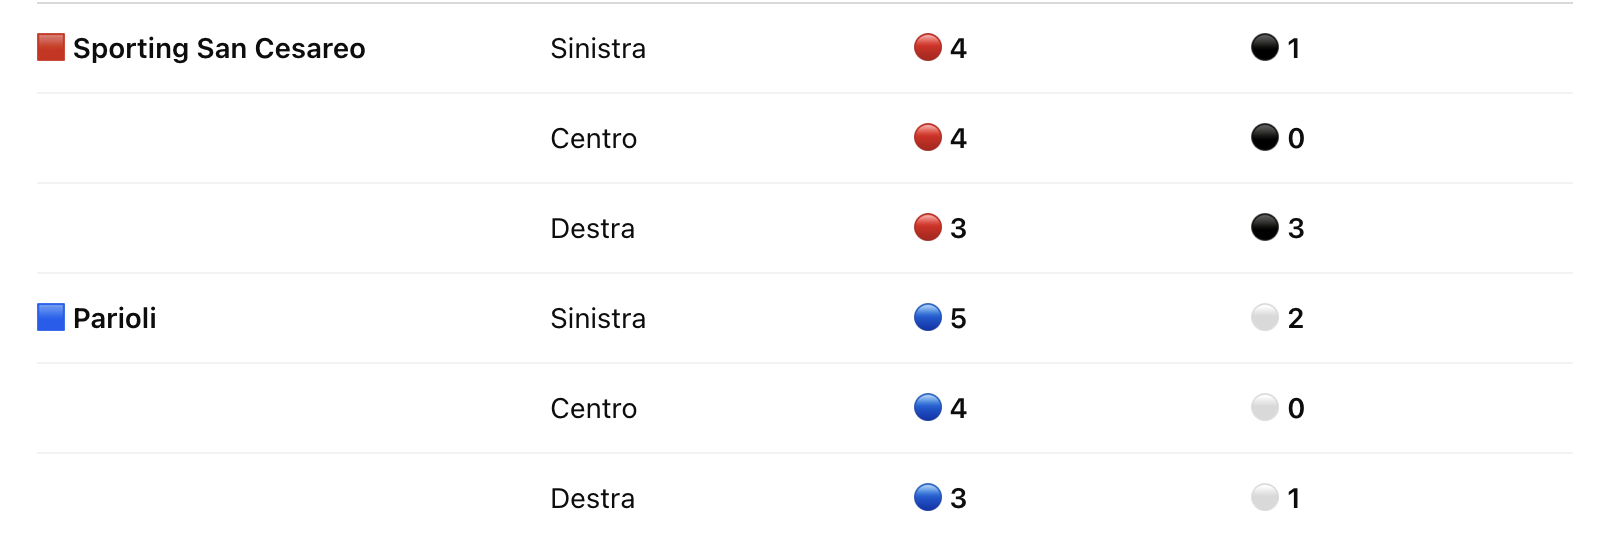The width and height of the screenshot is (1606, 558).
Task: Click the white ball in Parioli Destra row
Action: [1265, 497]
